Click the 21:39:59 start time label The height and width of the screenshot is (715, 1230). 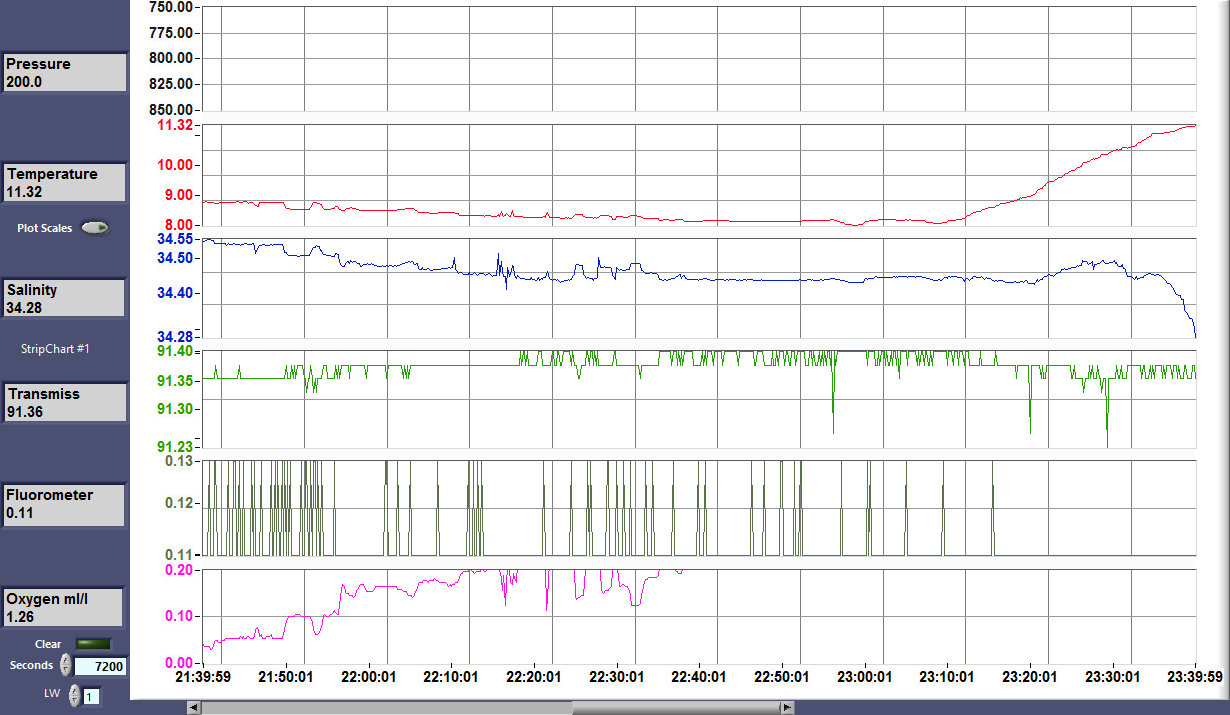click(203, 677)
